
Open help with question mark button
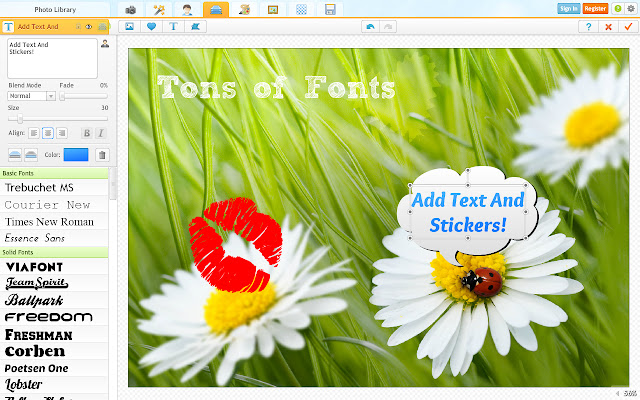tap(589, 27)
